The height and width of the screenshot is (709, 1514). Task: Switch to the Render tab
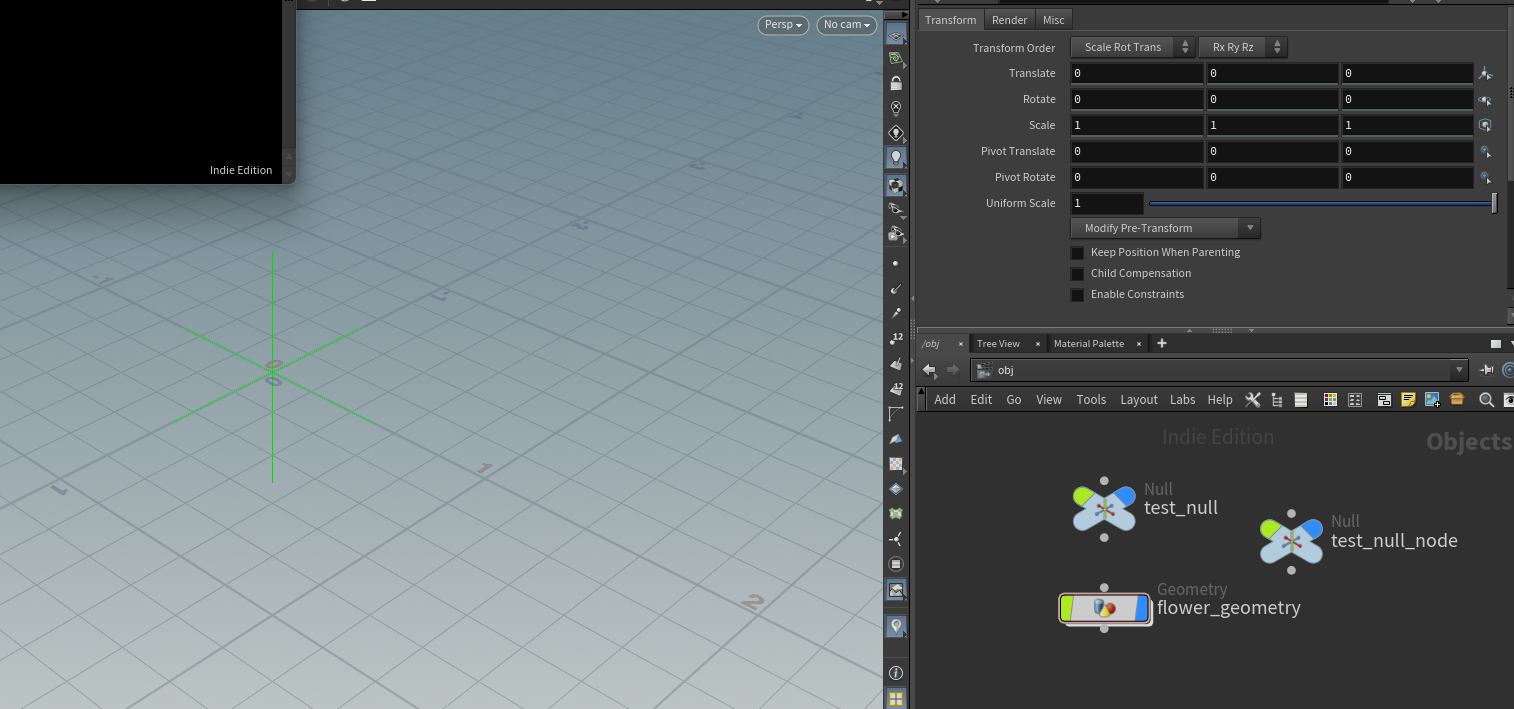pyautogui.click(x=1009, y=20)
